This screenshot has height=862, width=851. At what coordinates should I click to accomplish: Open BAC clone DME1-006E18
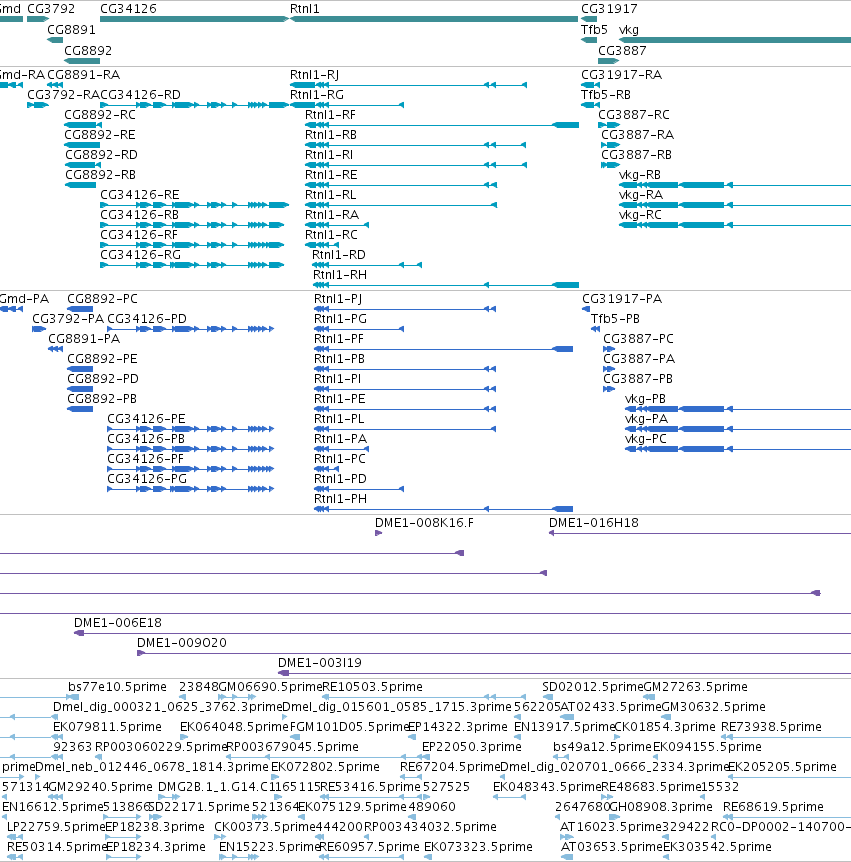[118, 623]
